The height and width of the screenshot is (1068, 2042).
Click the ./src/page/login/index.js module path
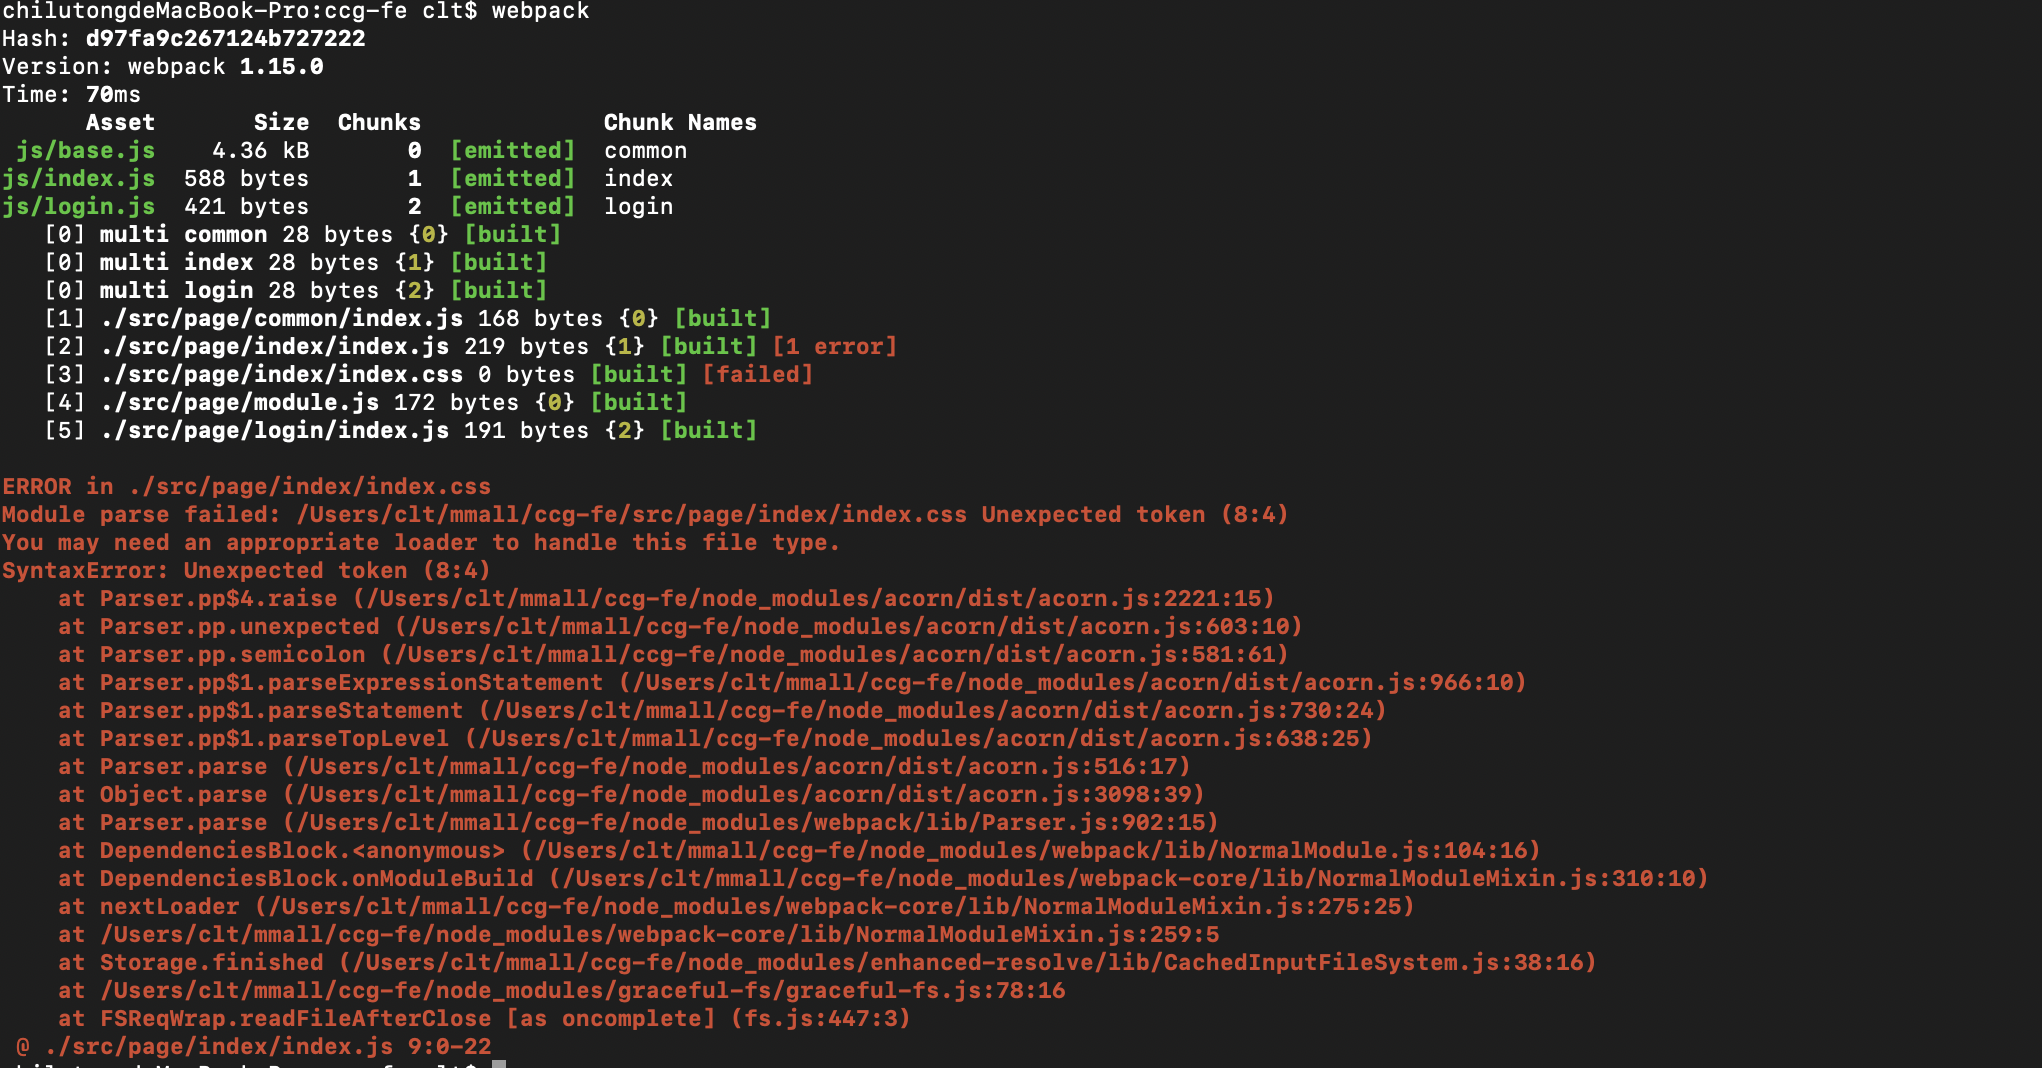coord(274,430)
